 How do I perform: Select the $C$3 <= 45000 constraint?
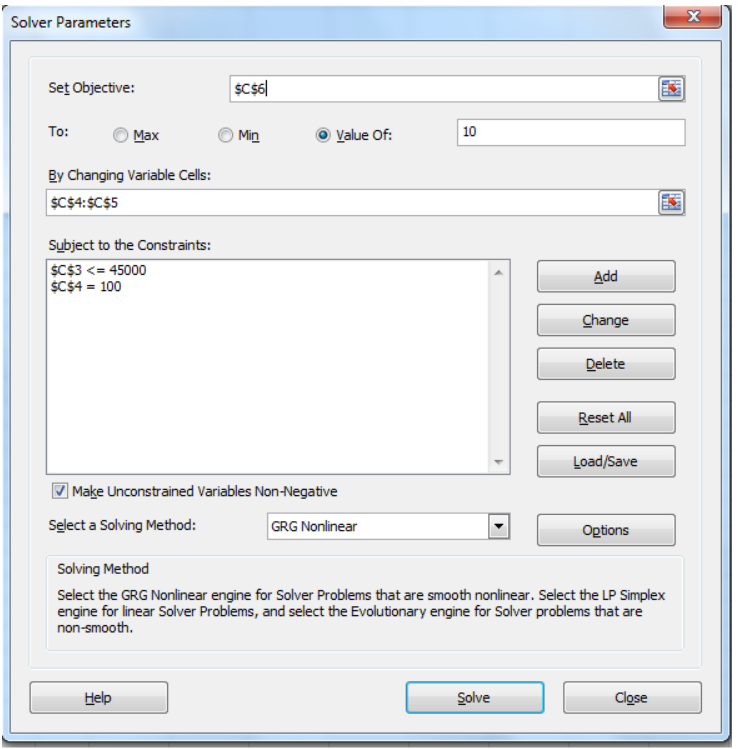(98, 270)
